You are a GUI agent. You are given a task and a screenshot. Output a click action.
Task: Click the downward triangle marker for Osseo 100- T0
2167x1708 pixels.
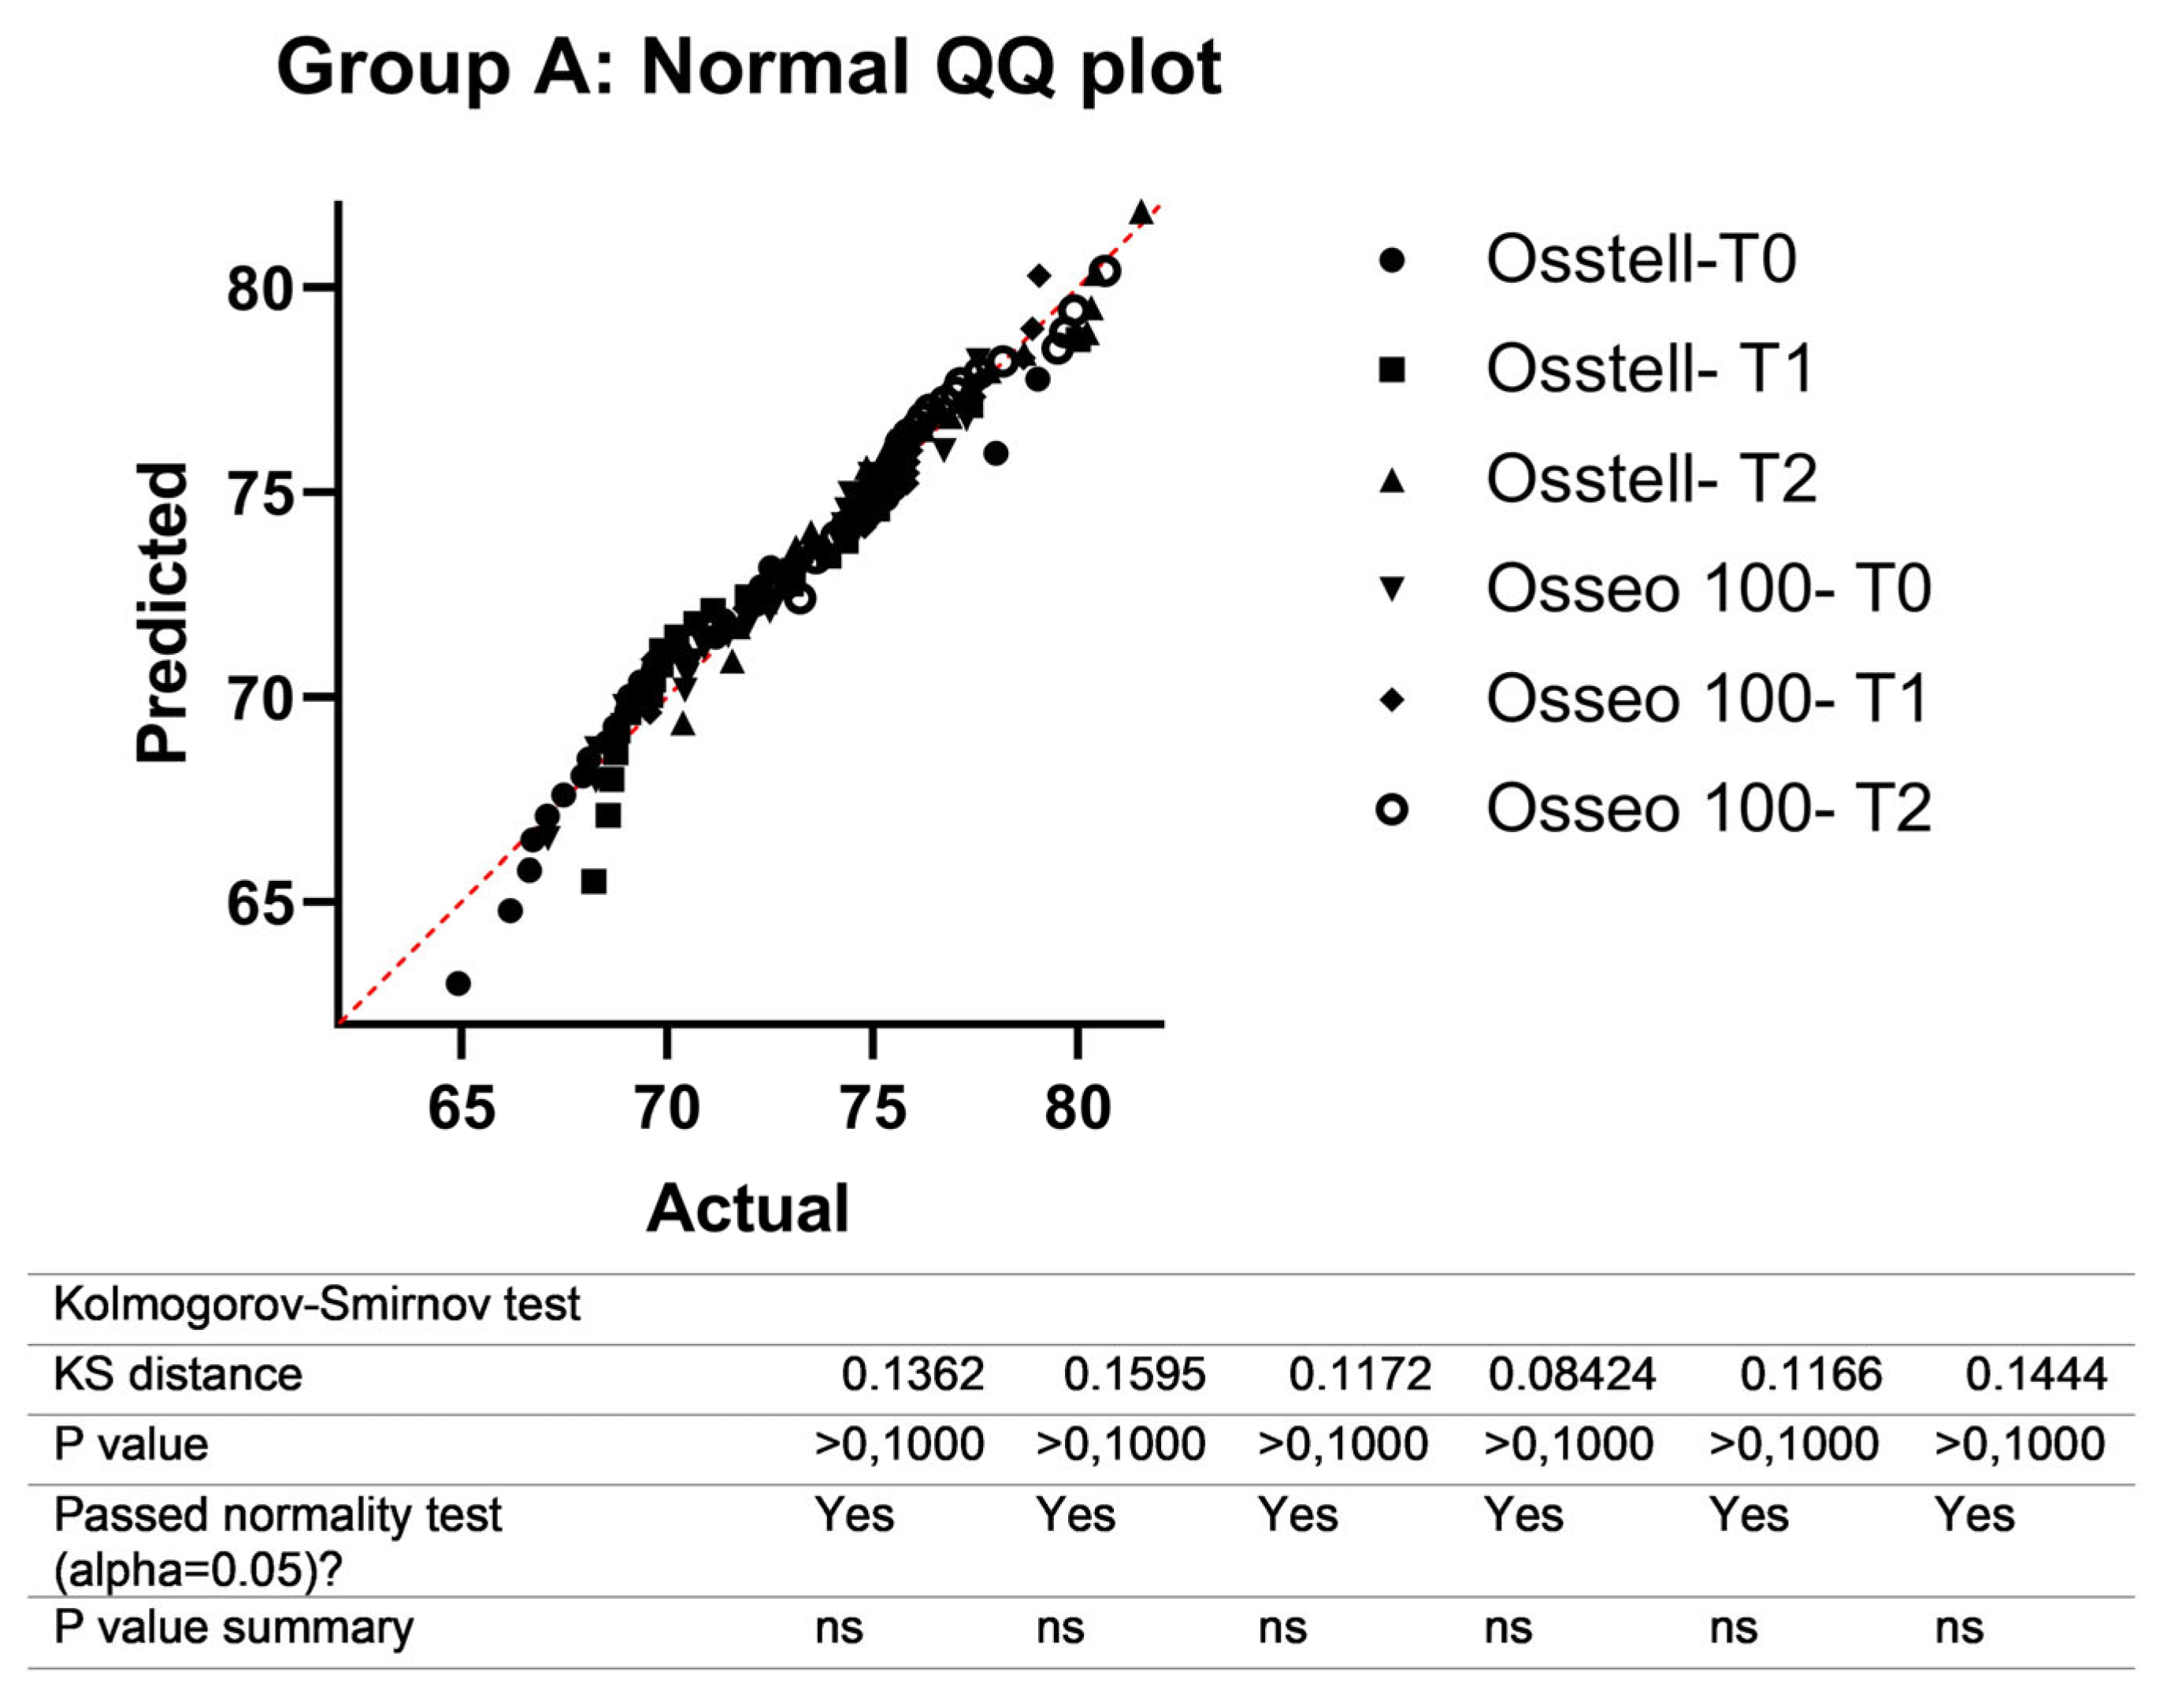1391,589
